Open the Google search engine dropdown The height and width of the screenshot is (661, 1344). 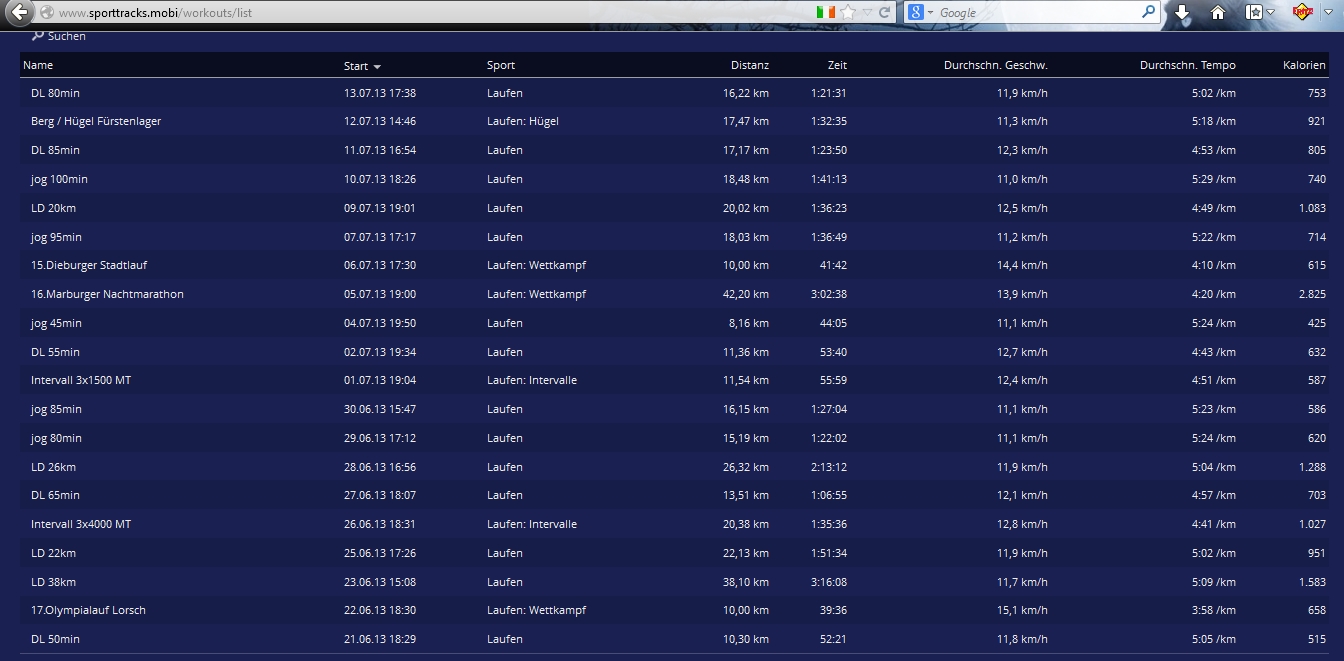pyautogui.click(x=921, y=13)
